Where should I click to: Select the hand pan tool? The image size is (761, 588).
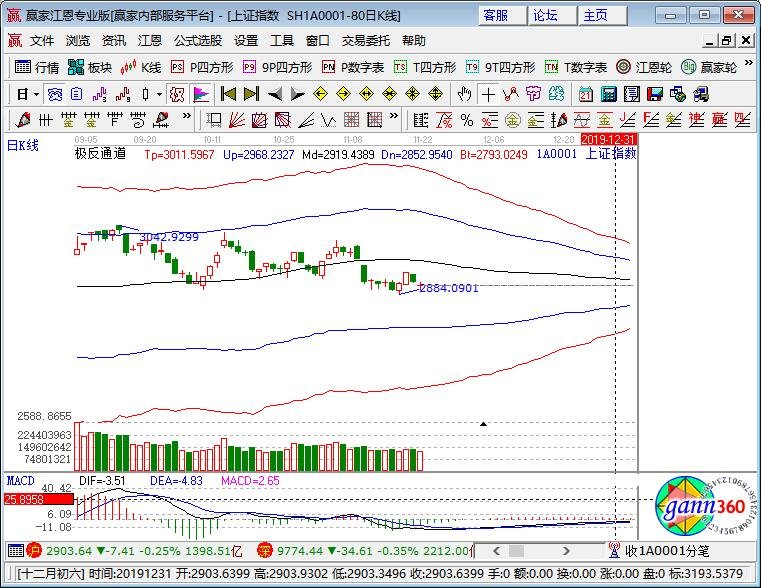(464, 94)
